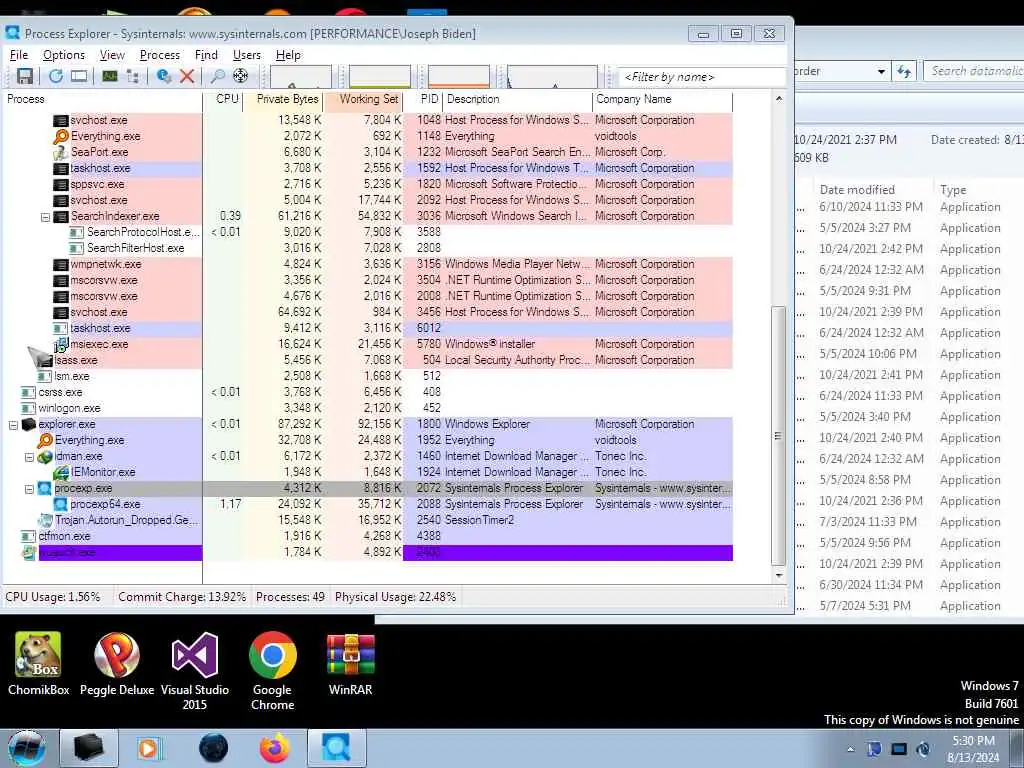Click the process list scroll up arrow
The image size is (1024, 768).
778,99
